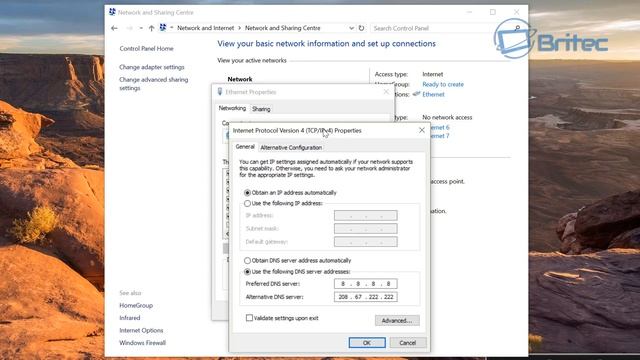Select Obtain an IP address automatically
The image size is (640, 360).
point(247,193)
